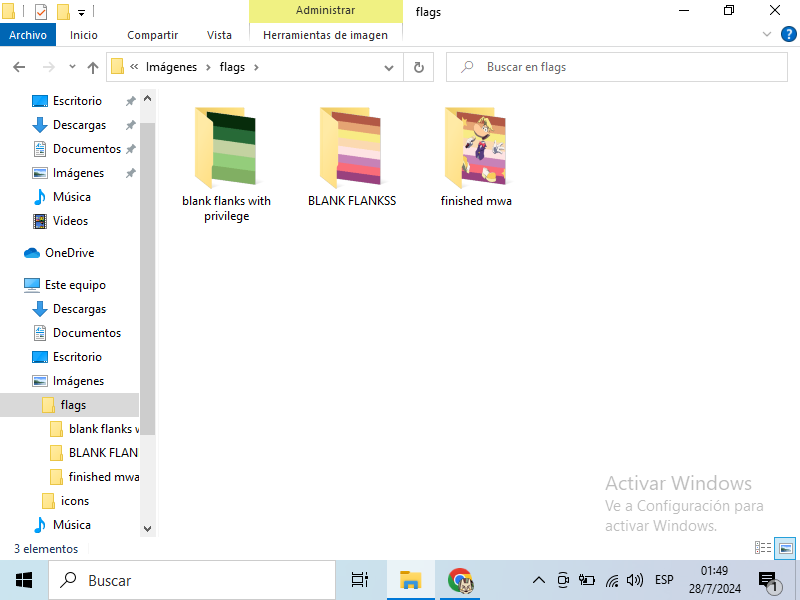Refresh the flags folder view
Screen dimensions: 800x600
tap(418, 67)
